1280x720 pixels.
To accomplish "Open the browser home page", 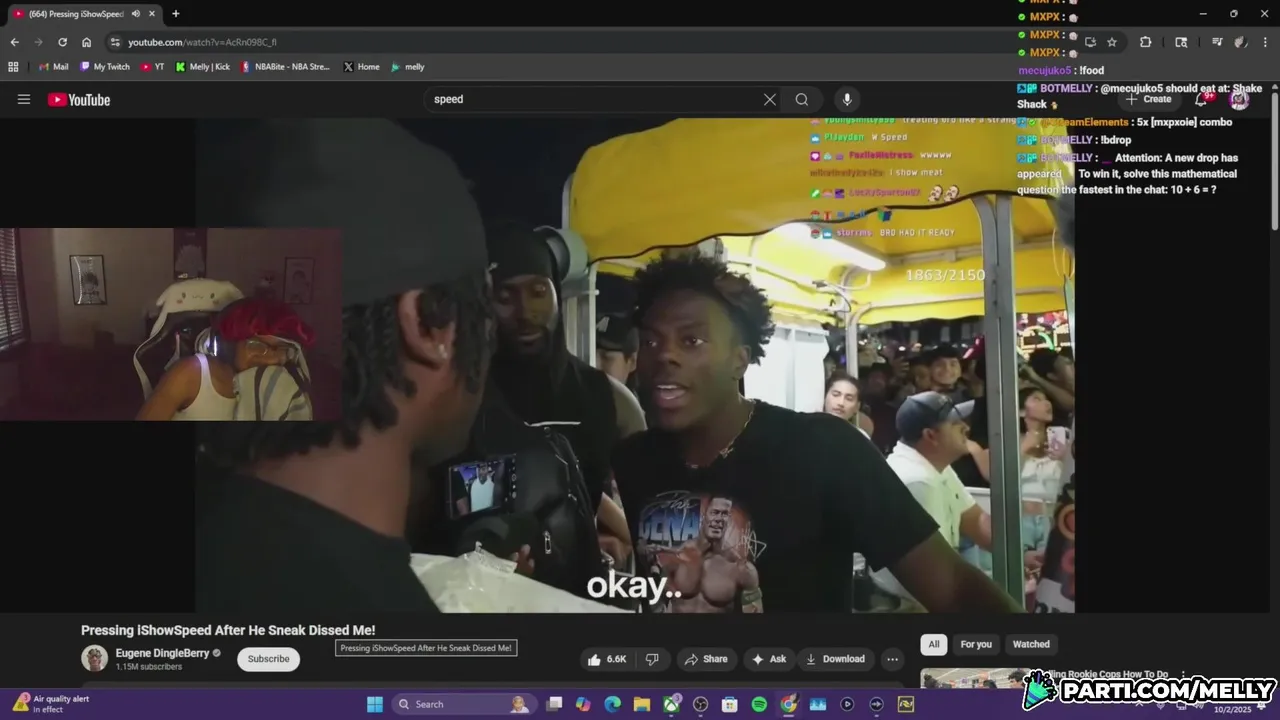I will (x=86, y=42).
